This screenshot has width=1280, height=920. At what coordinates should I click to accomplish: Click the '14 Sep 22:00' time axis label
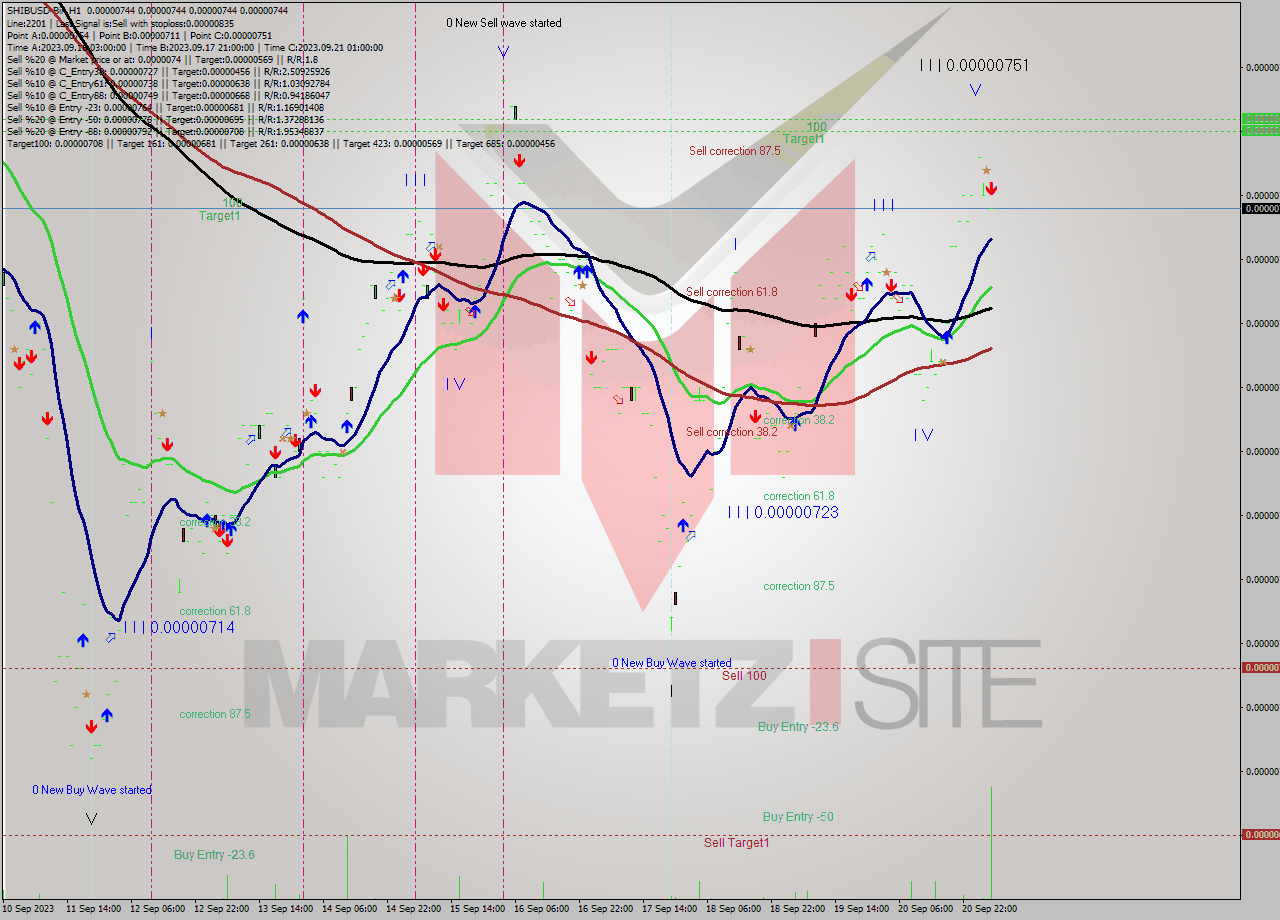coord(414,909)
